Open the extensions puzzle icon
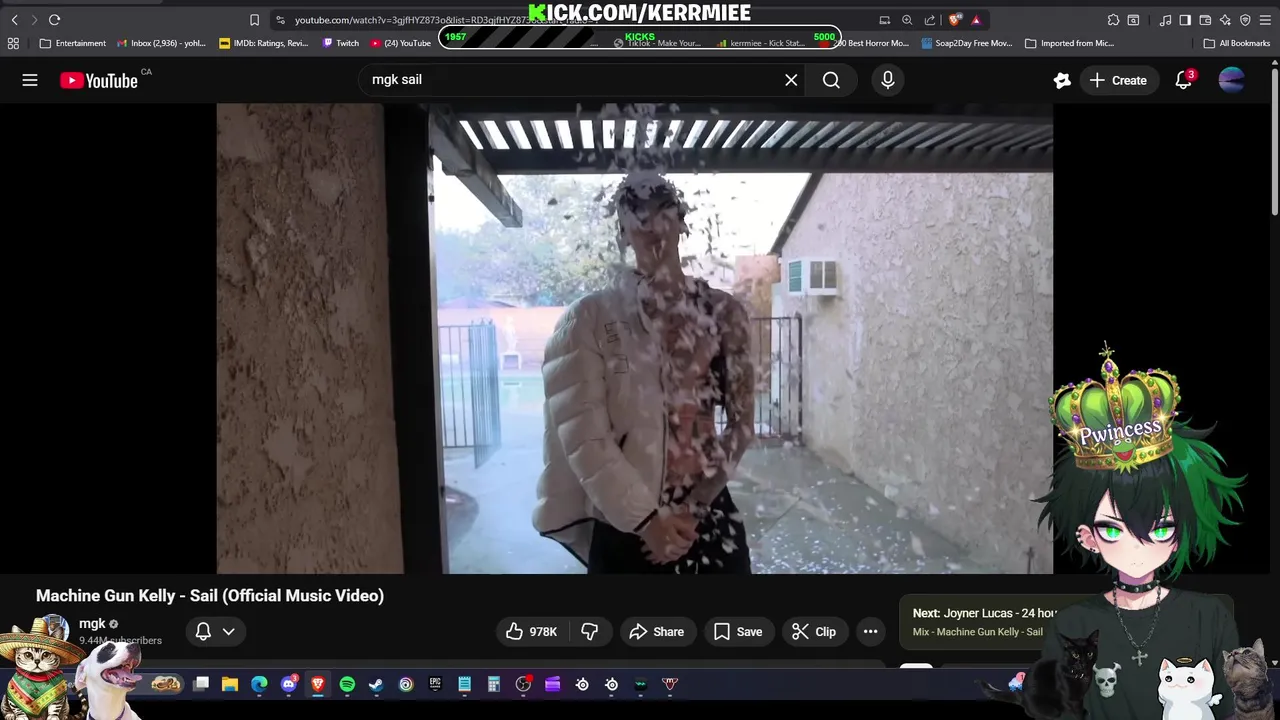Viewport: 1280px width, 720px height. [x=1113, y=20]
